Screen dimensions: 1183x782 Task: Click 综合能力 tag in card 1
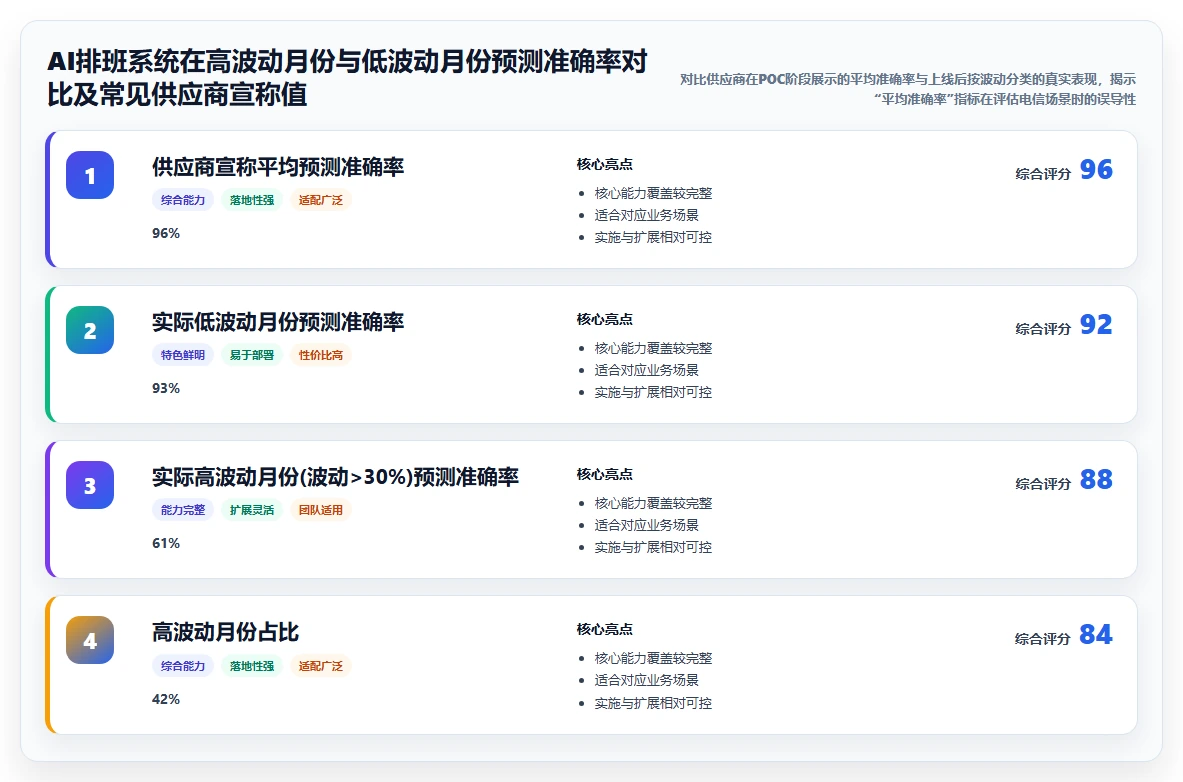pos(183,200)
